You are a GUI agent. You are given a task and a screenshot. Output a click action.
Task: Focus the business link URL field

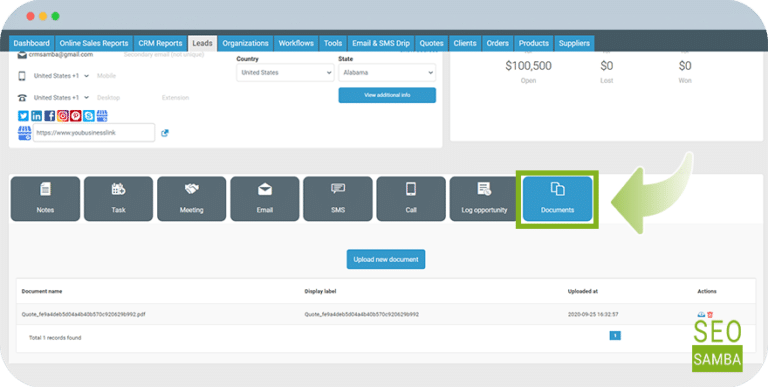pos(94,133)
